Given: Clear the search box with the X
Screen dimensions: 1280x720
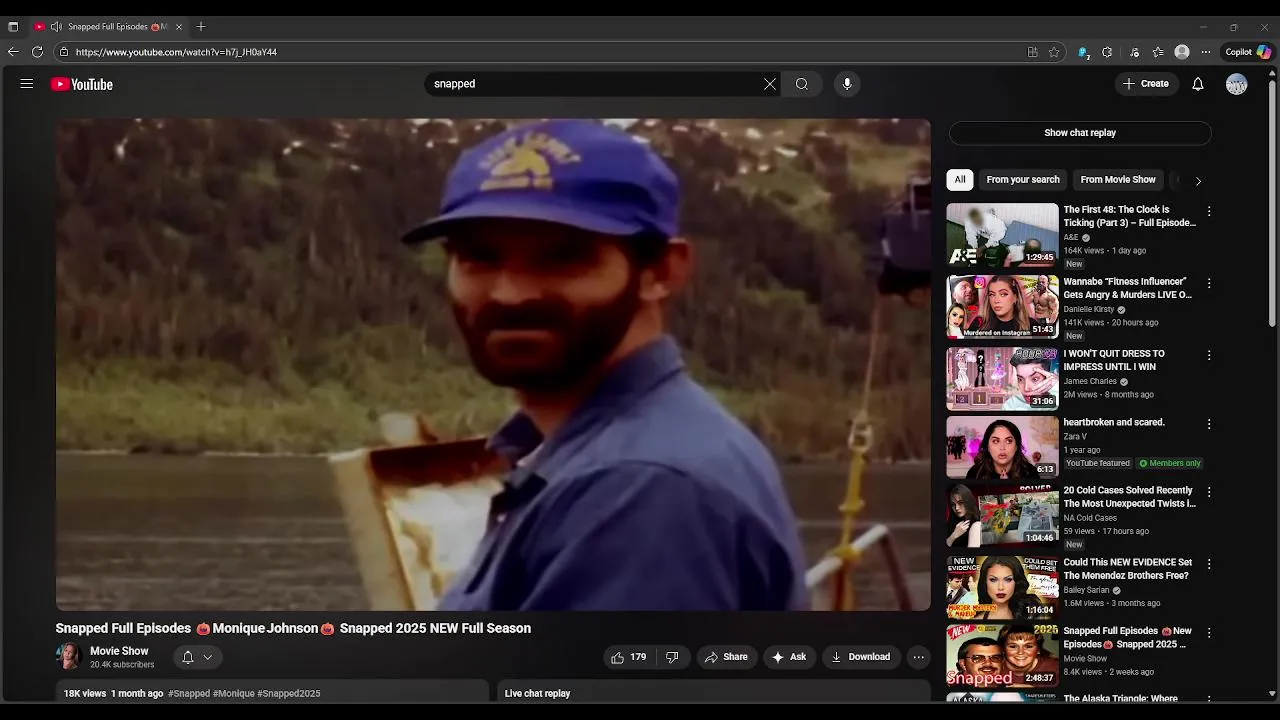Looking at the screenshot, I should (x=770, y=84).
